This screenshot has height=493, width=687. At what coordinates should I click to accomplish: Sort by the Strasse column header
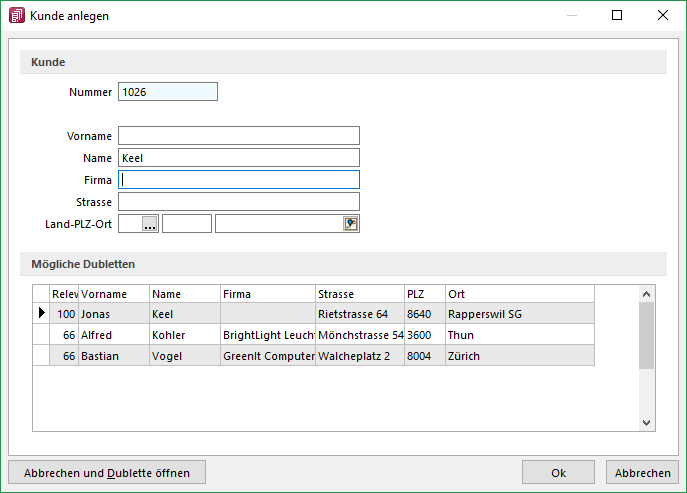tap(360, 294)
